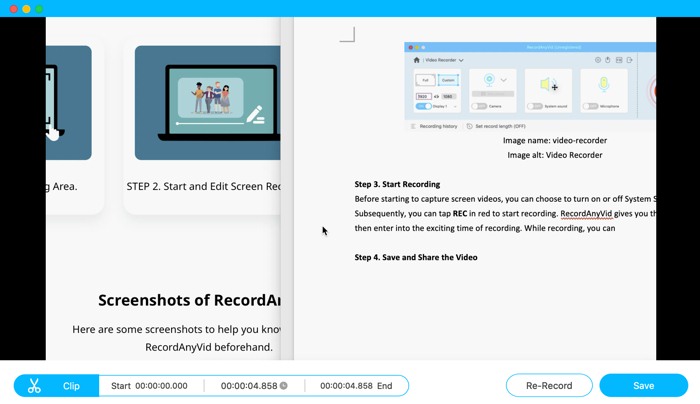Select the middle 00:00:04.858 current time value
700x404 pixels.
[x=249, y=386]
